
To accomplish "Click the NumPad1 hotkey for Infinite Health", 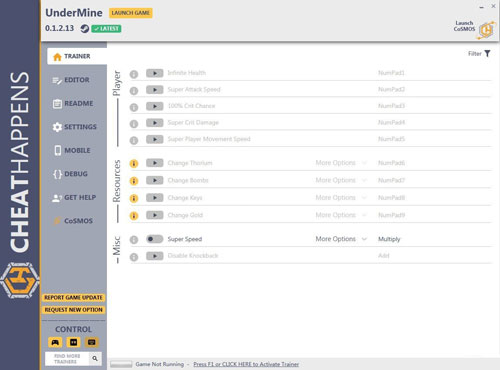I will tap(391, 73).
